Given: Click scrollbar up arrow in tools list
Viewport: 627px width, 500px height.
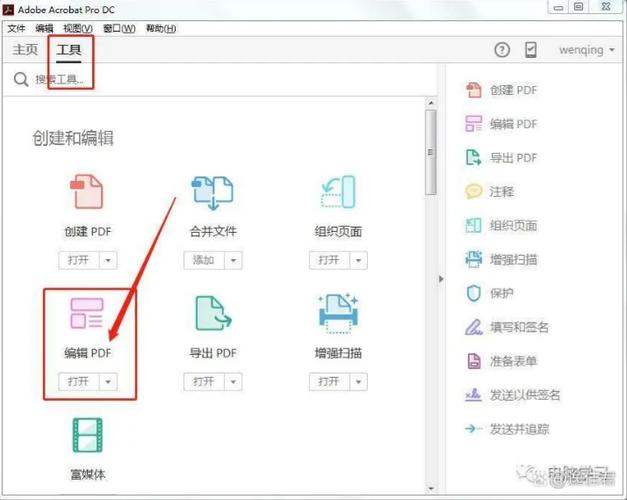Looking at the screenshot, I should pyautogui.click(x=431, y=103).
